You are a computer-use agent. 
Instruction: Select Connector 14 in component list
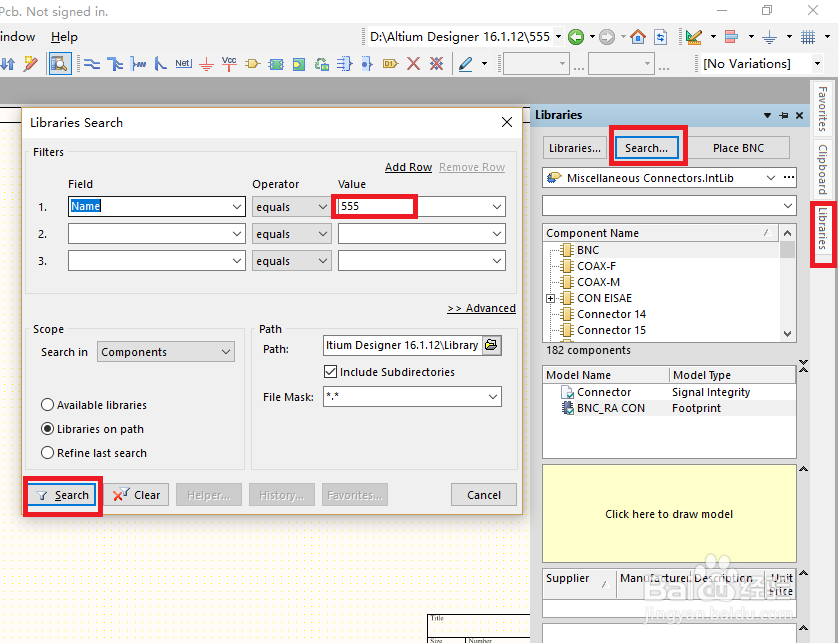click(611, 314)
